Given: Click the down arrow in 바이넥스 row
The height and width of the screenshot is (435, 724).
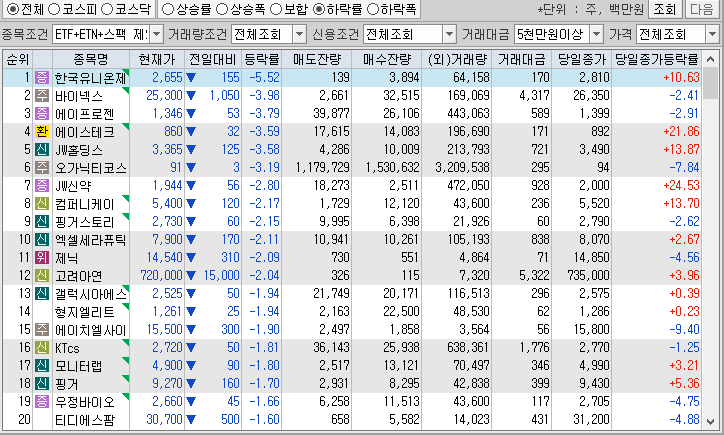Looking at the screenshot, I should (x=191, y=96).
